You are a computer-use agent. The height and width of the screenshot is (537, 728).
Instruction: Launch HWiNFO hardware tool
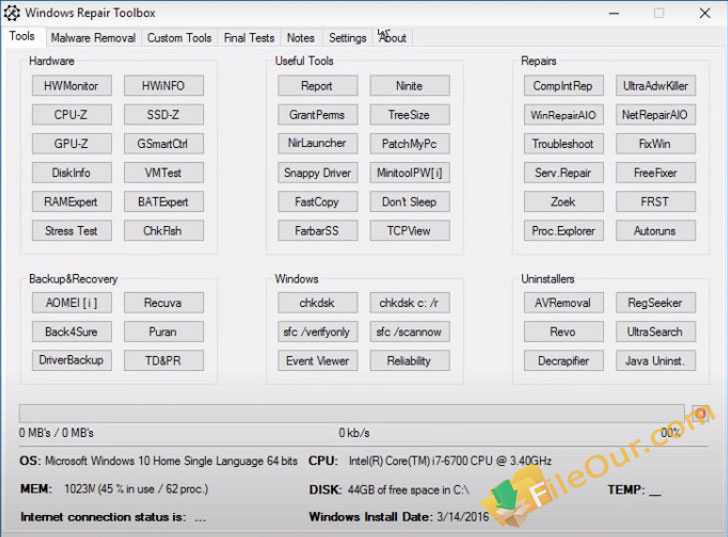[163, 86]
